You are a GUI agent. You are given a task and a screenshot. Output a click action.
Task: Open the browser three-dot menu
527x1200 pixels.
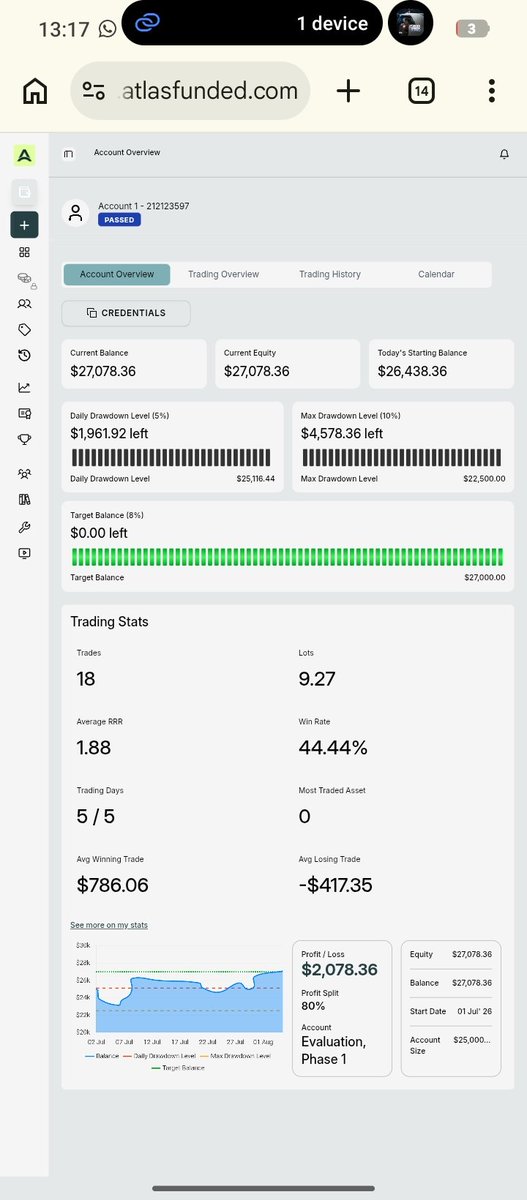click(492, 92)
